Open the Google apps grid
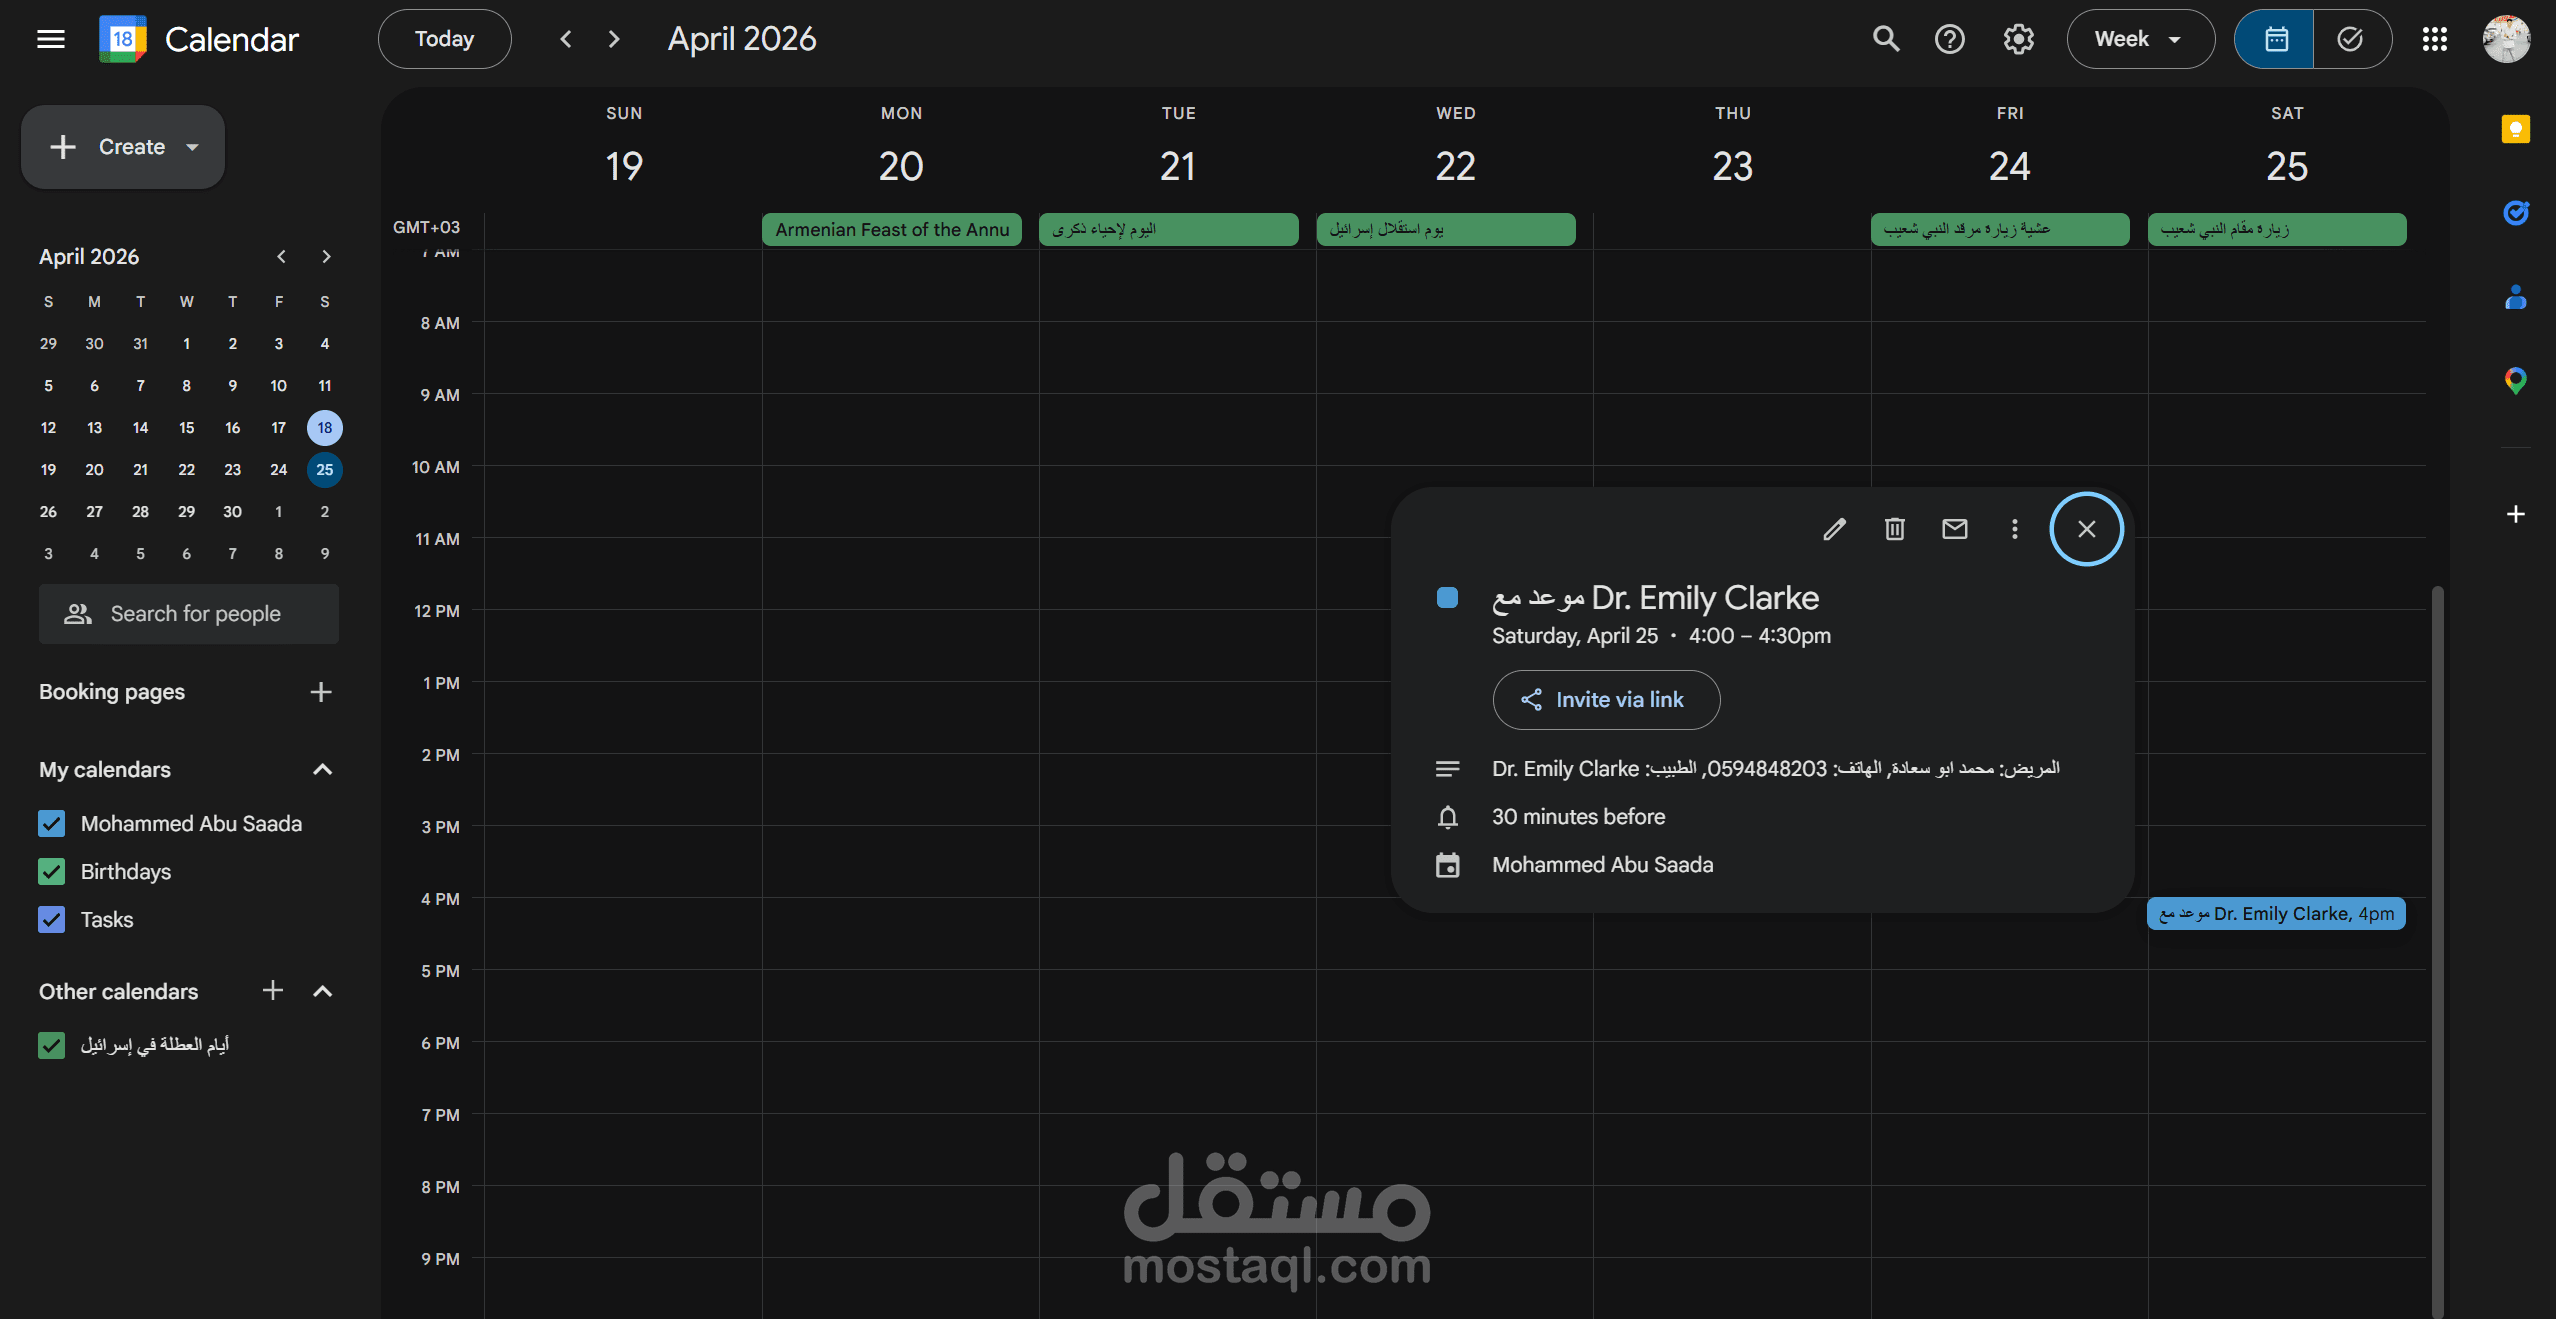 2434,39
